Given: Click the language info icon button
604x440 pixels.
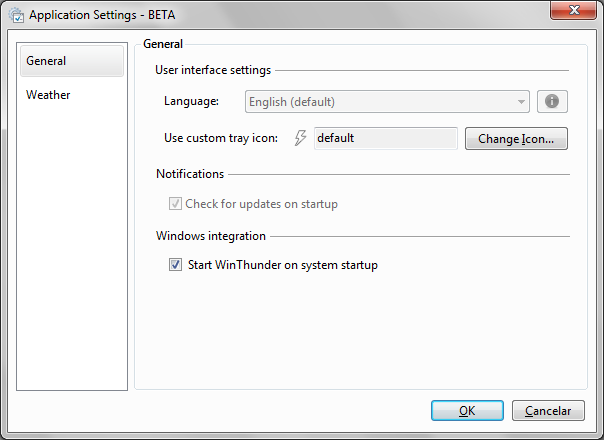Looking at the screenshot, I should [552, 102].
